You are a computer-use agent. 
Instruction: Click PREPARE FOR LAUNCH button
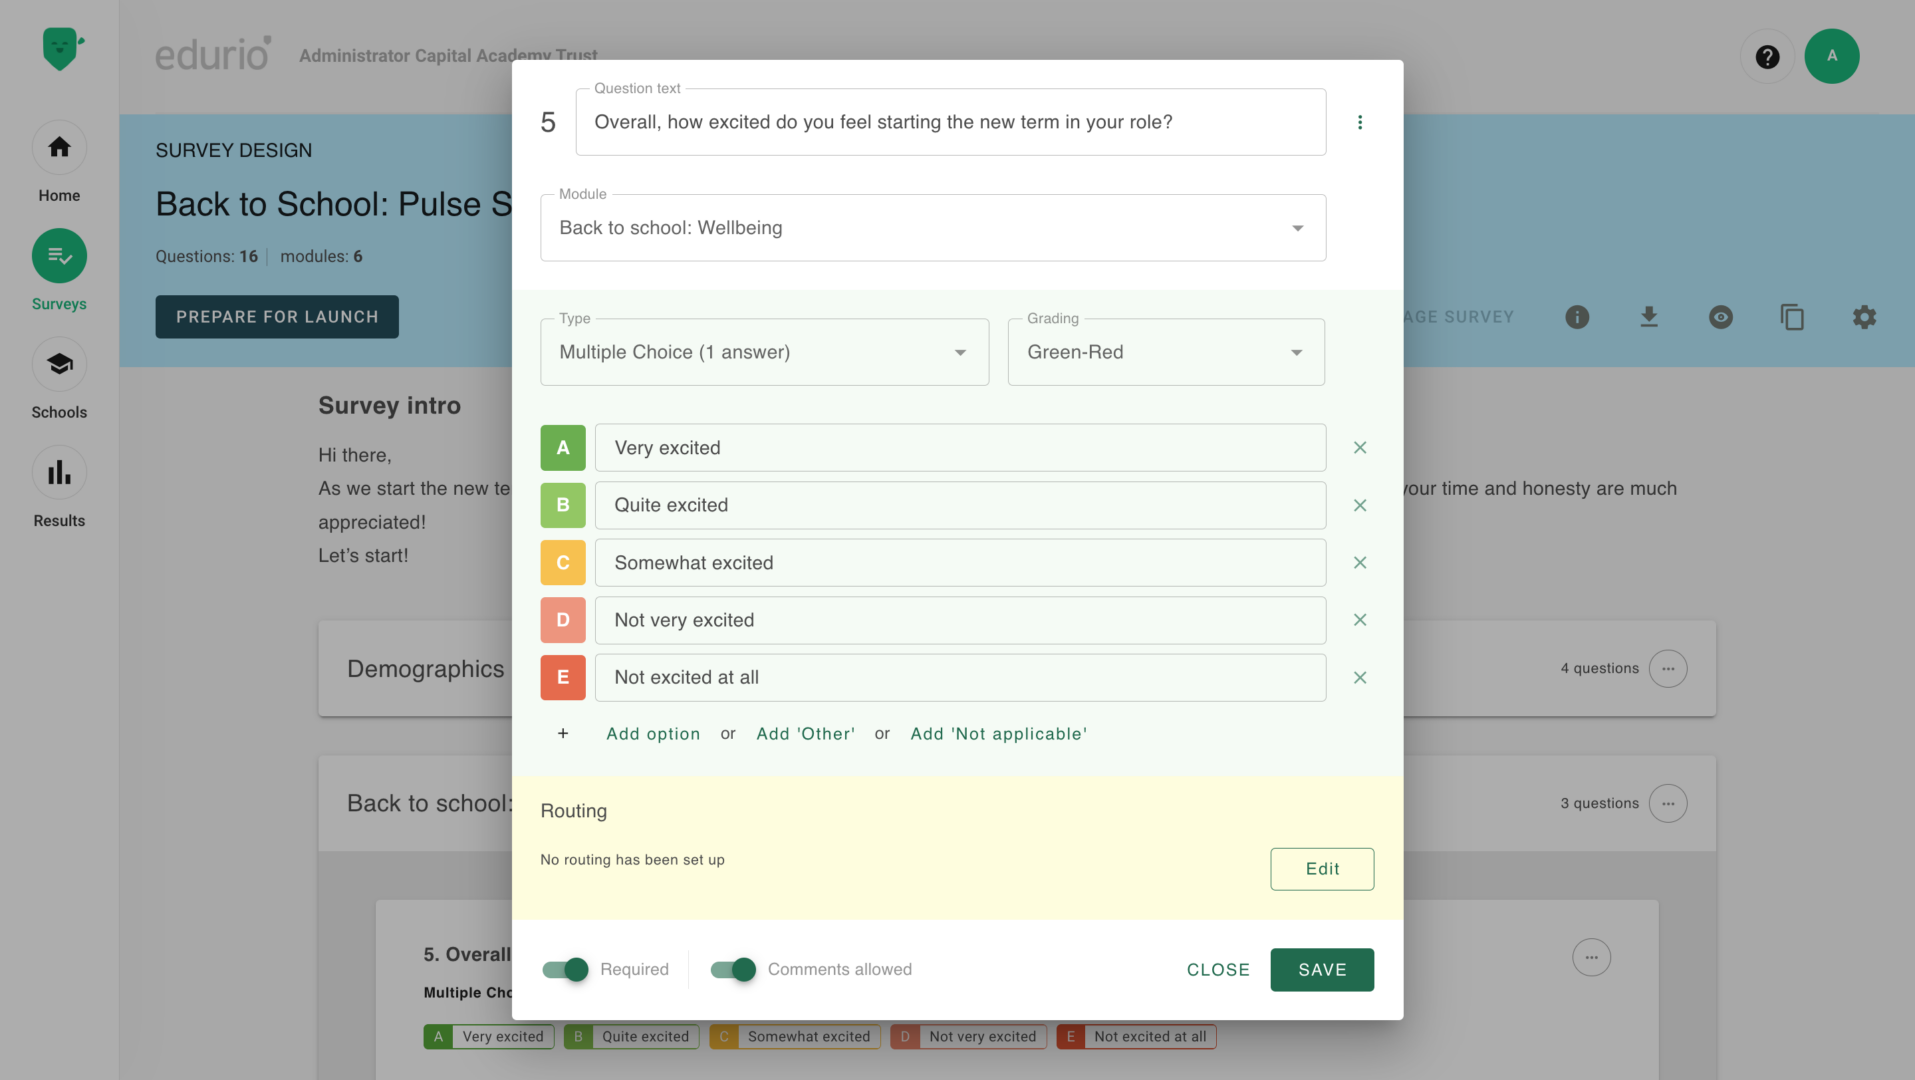pyautogui.click(x=277, y=317)
